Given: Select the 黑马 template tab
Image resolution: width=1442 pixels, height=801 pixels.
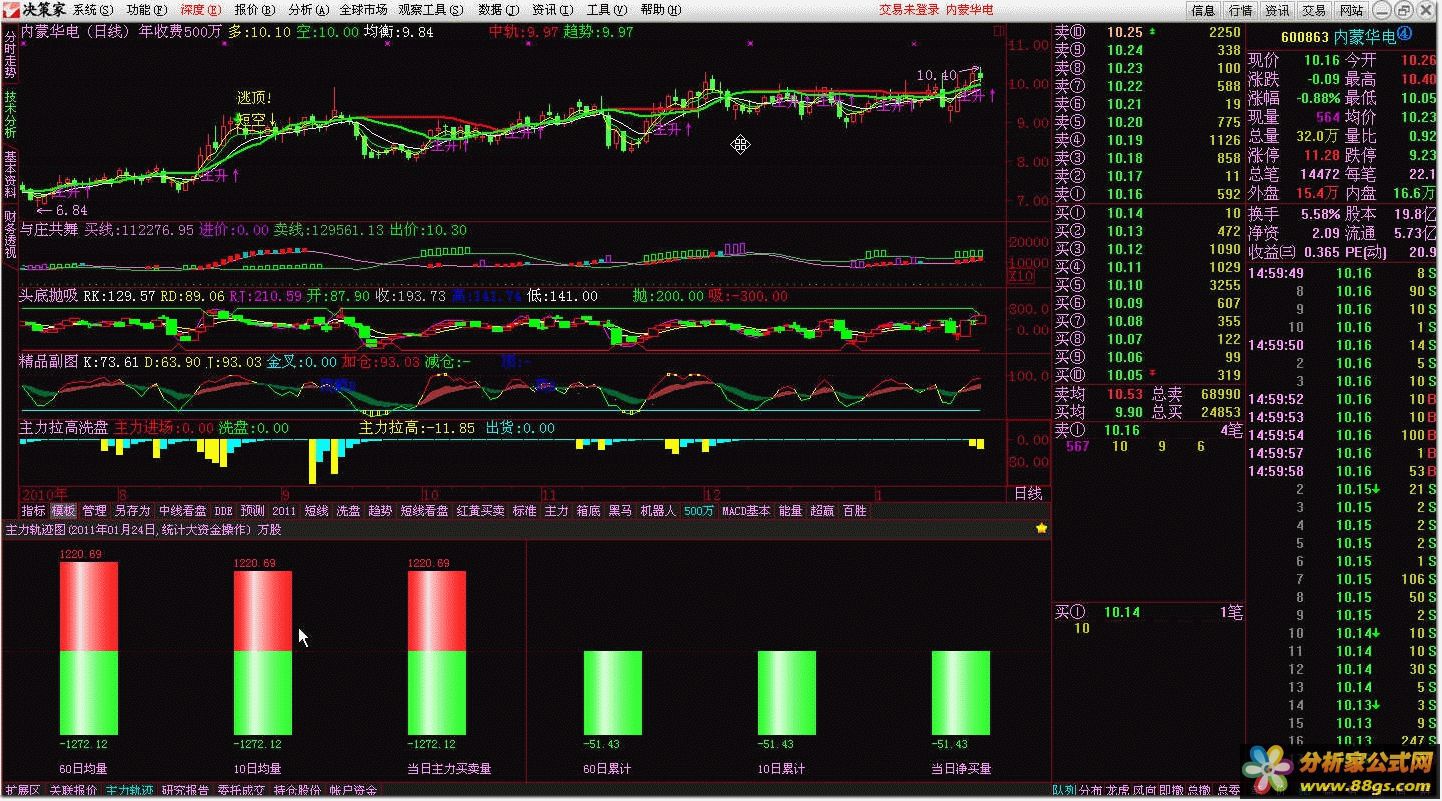Looking at the screenshot, I should [x=620, y=510].
